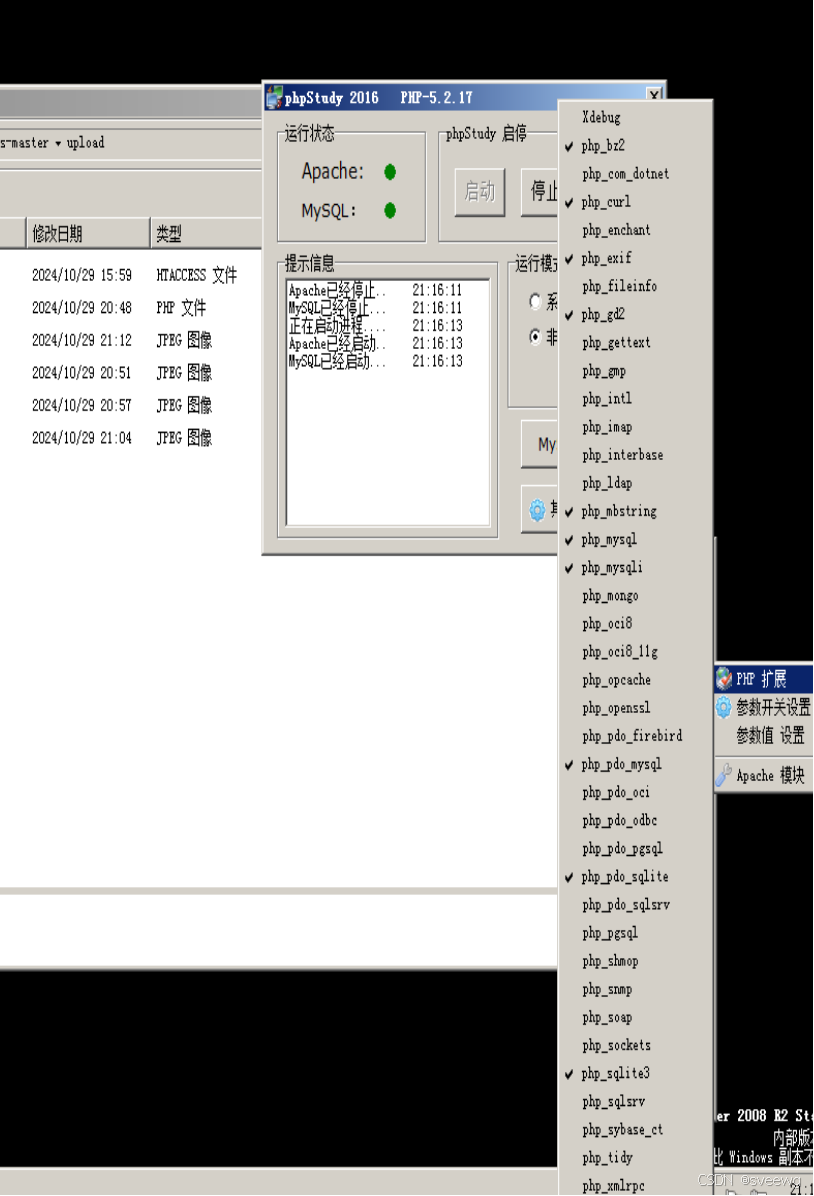Click the My button in phpStudy window
The image size is (814, 1196).
coord(540,444)
